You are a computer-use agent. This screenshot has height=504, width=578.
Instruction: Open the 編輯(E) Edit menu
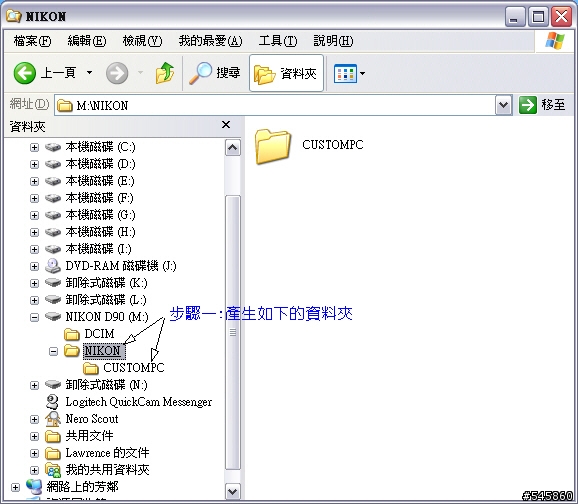tap(87, 41)
